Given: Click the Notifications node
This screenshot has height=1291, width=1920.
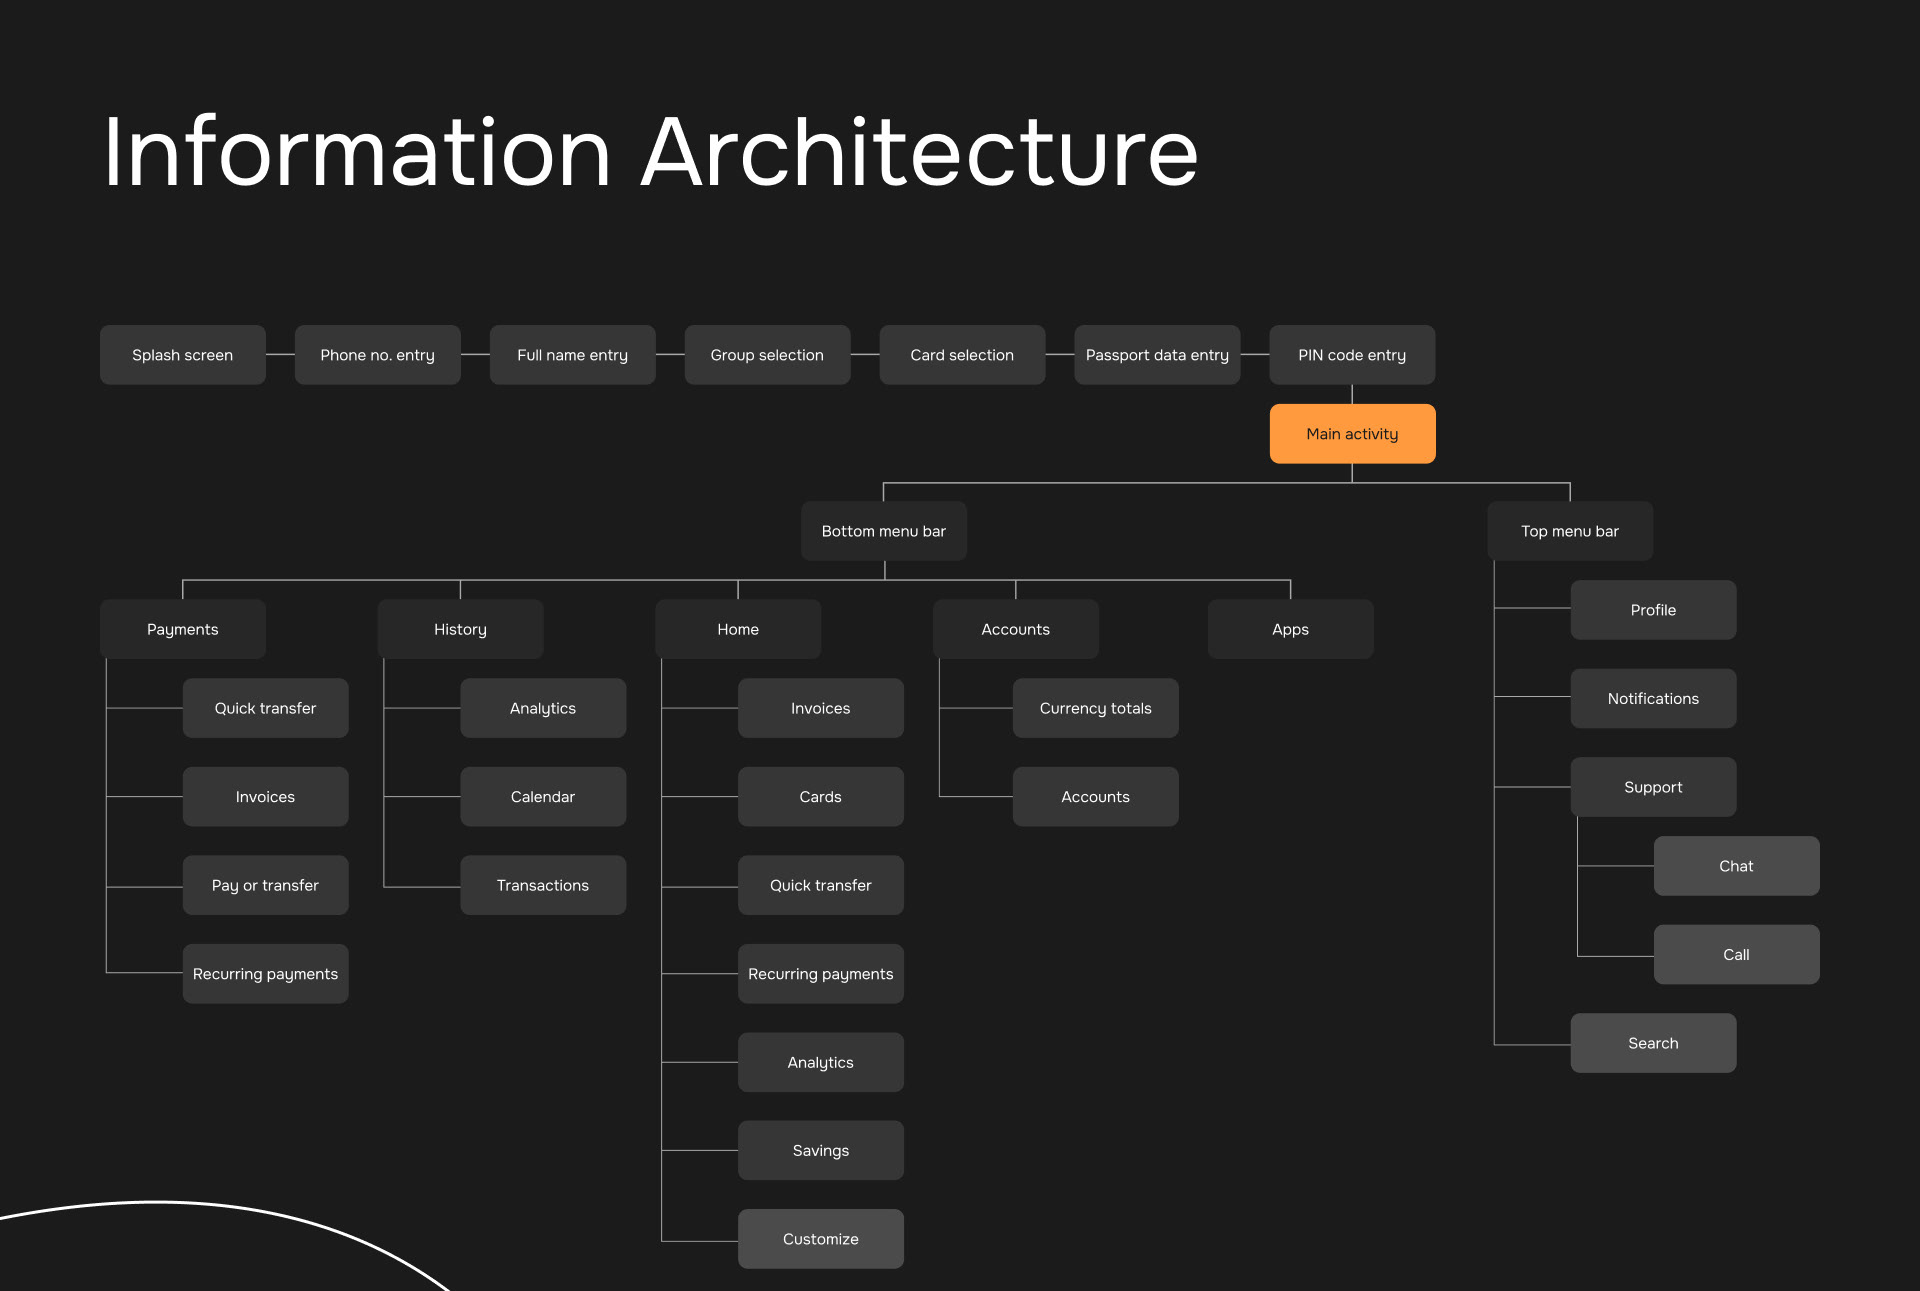Looking at the screenshot, I should point(1653,699).
